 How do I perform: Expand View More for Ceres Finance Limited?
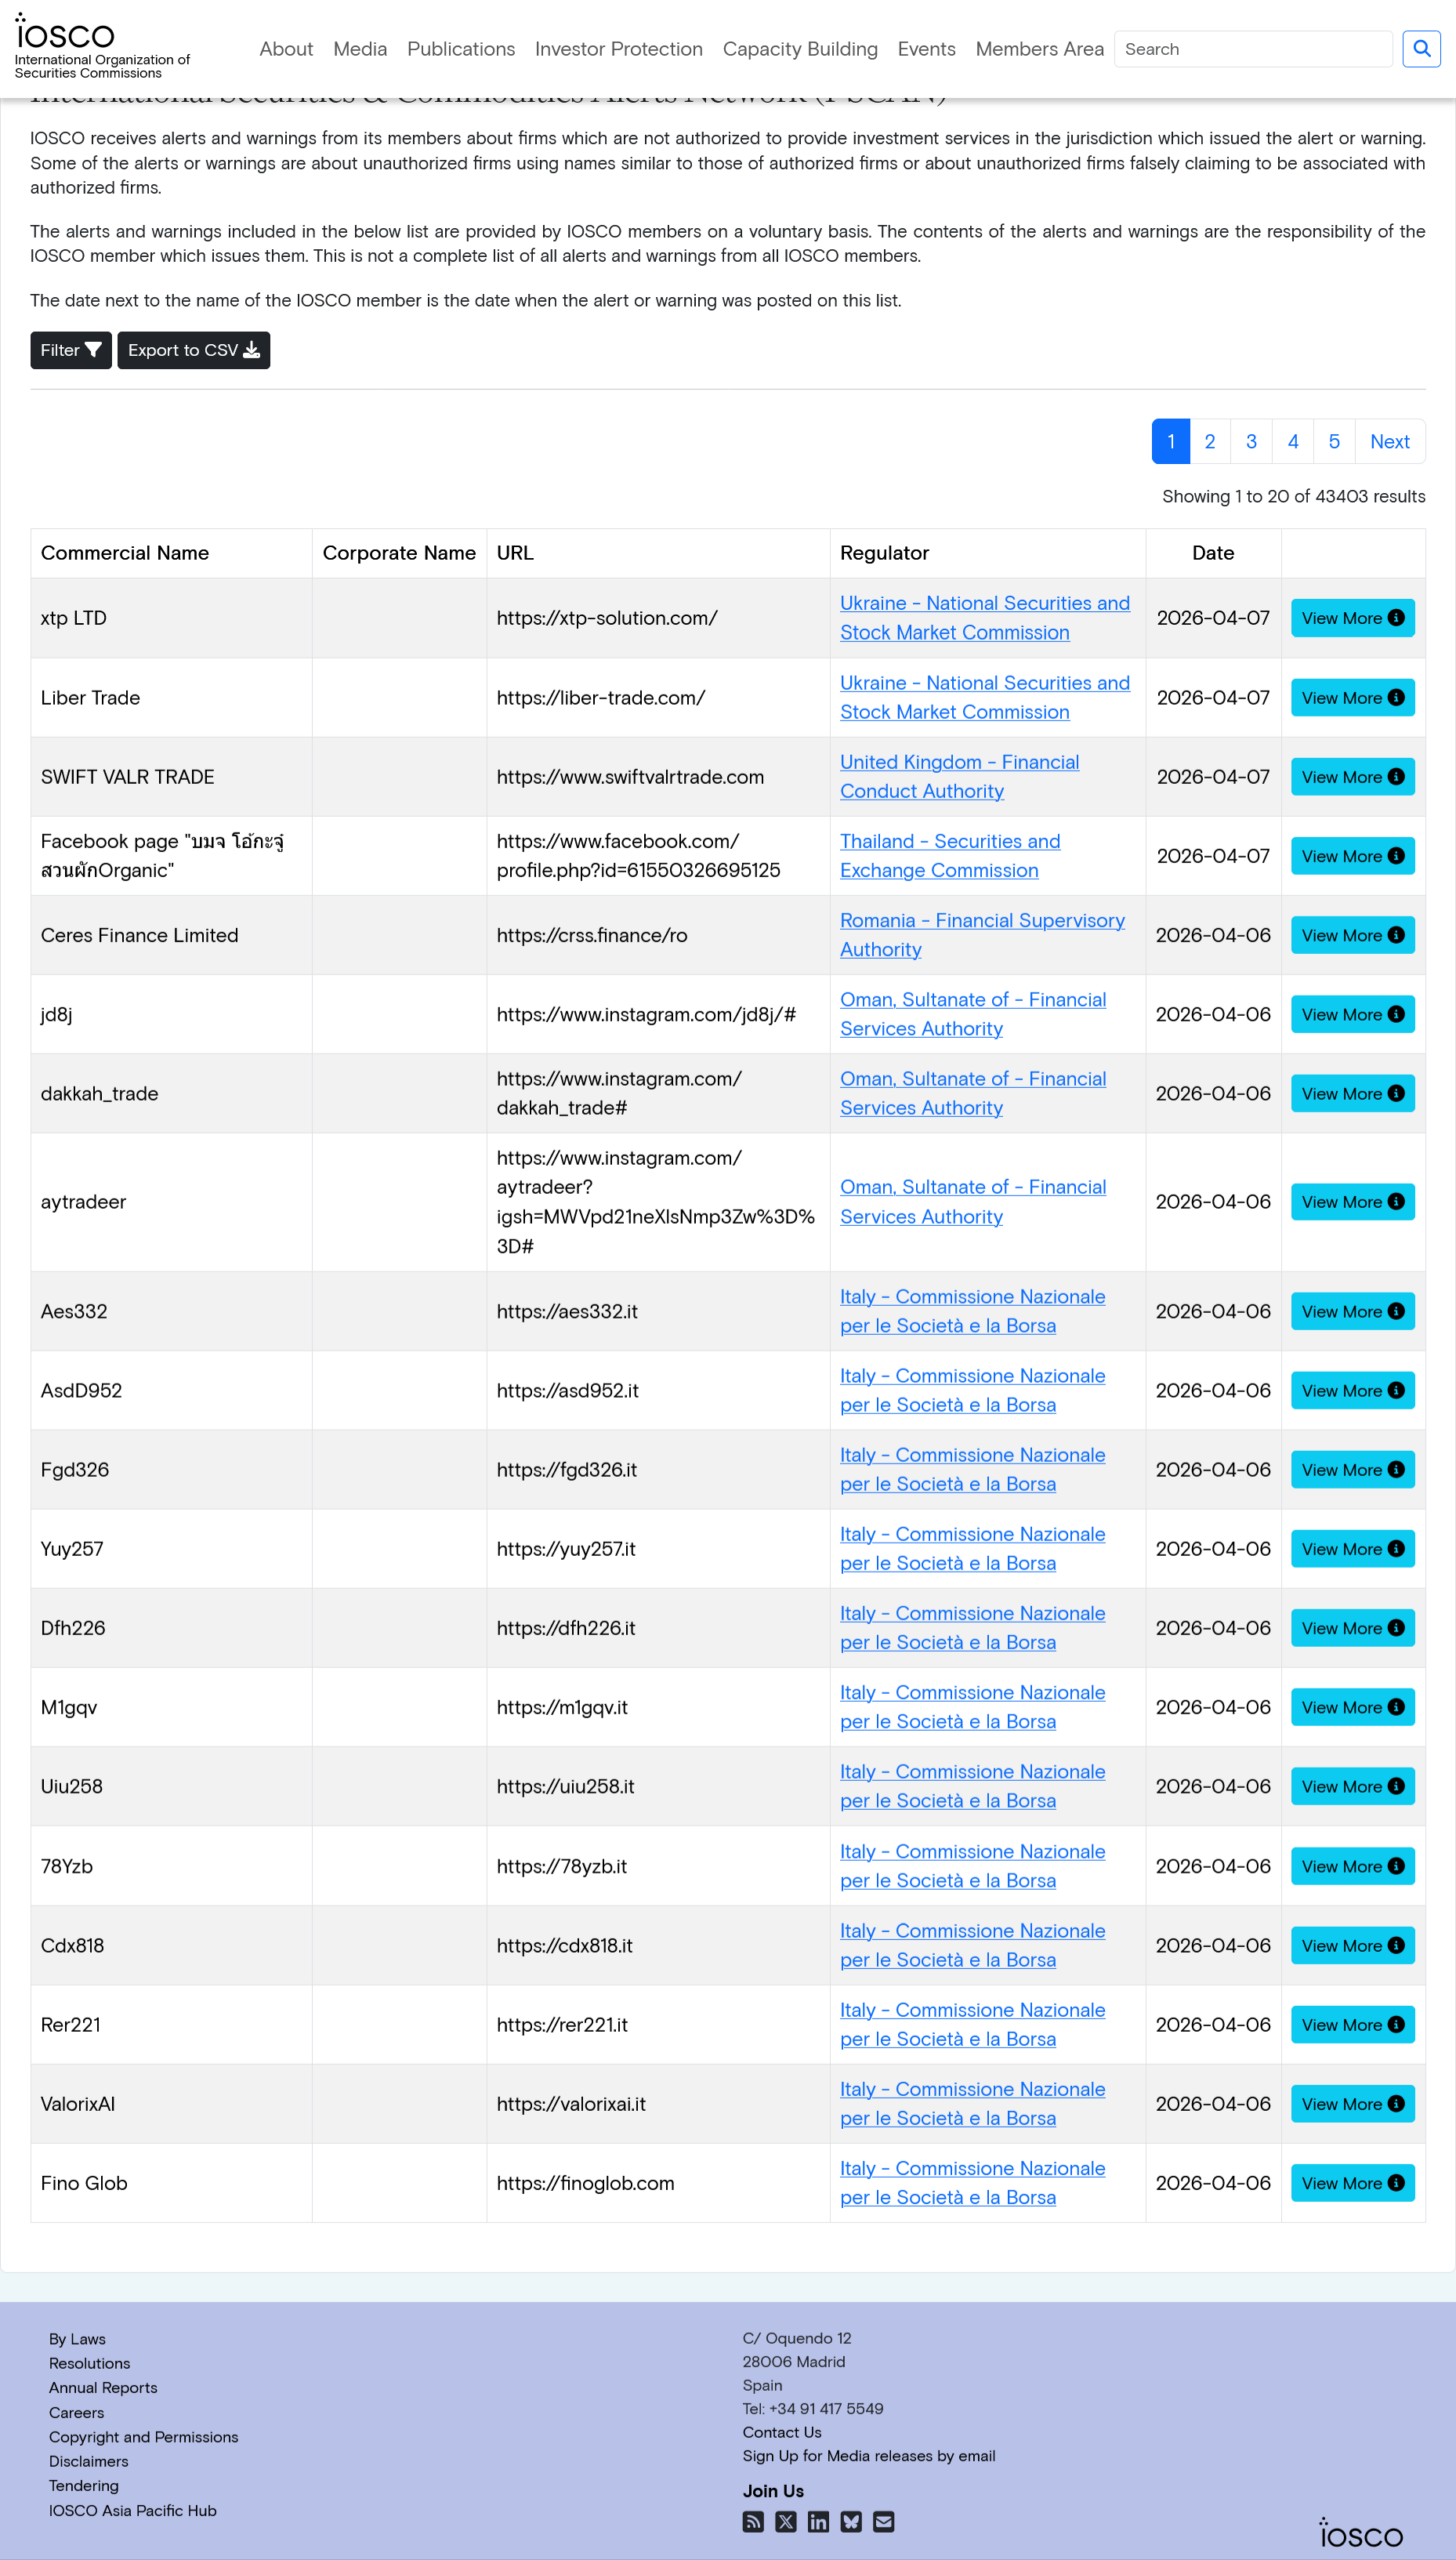1352,935
